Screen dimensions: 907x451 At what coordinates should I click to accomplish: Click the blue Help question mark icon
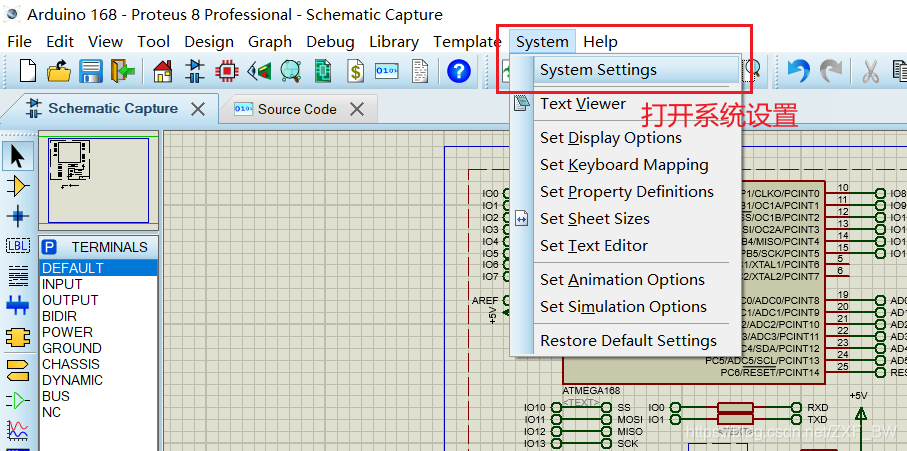click(x=459, y=71)
